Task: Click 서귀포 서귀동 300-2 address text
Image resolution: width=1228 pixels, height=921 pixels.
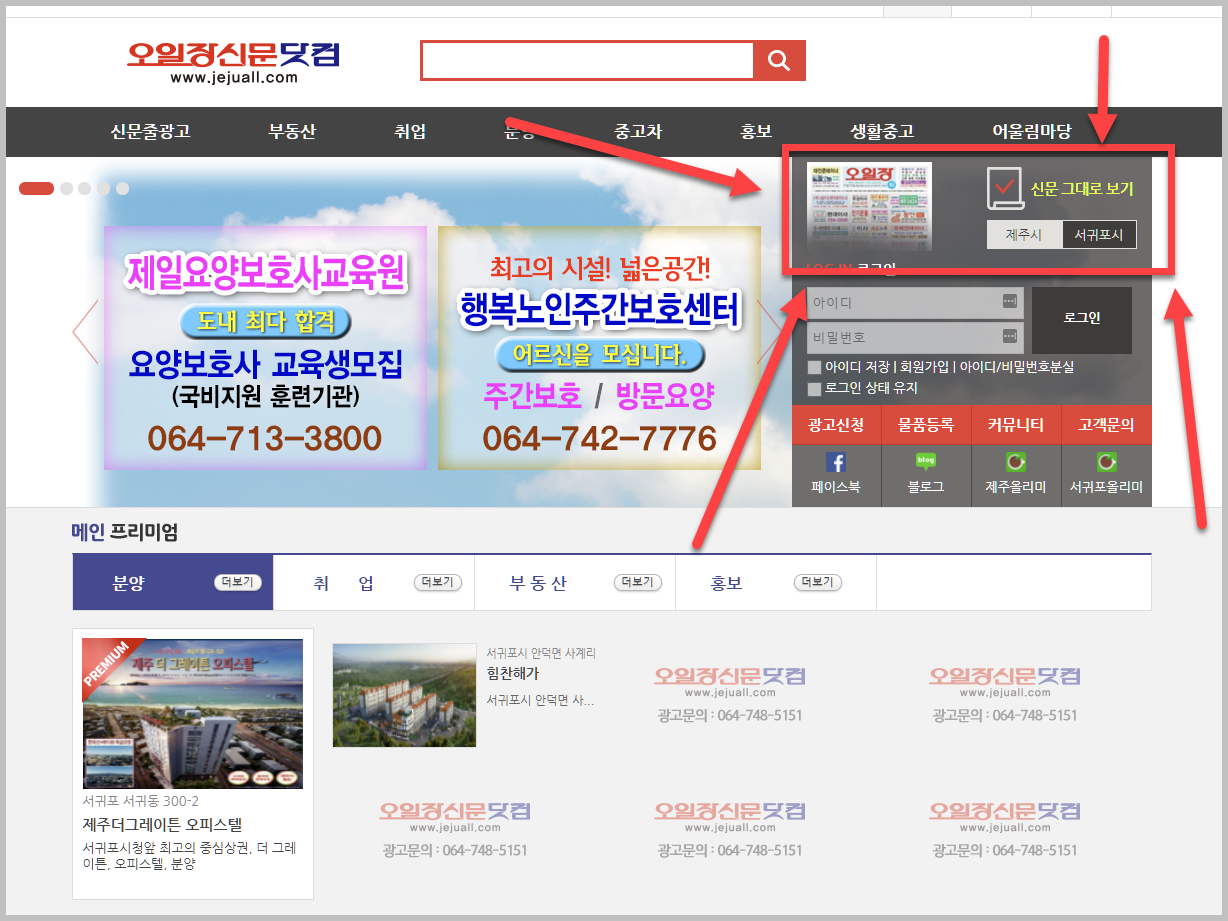Action: point(141,801)
